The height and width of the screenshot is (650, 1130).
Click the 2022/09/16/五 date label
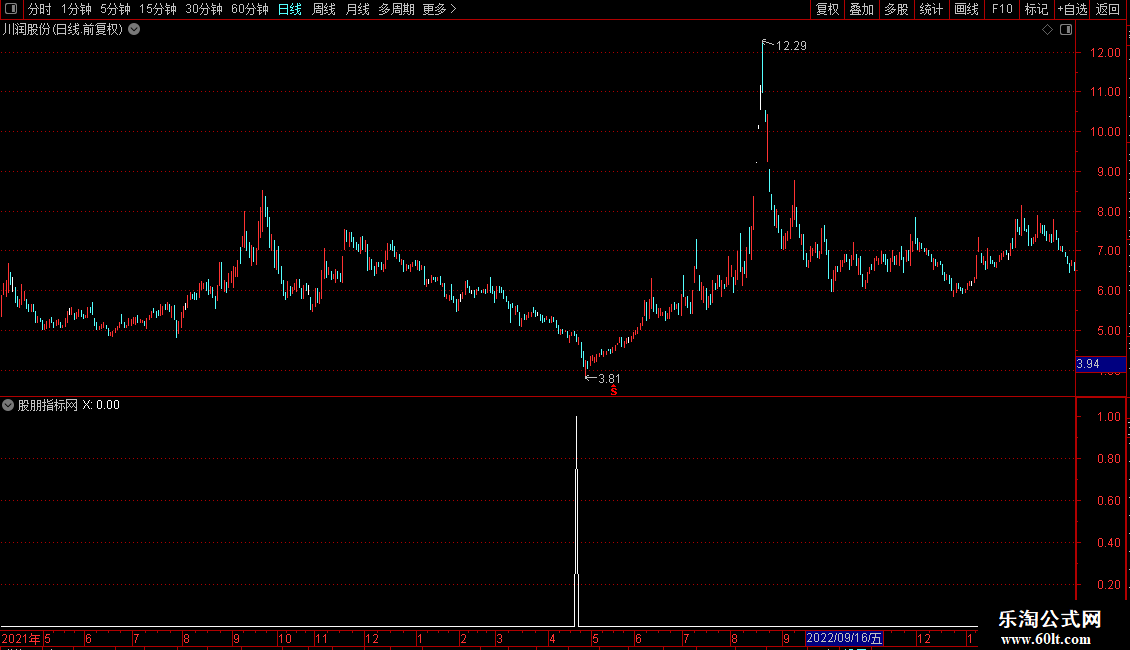point(844,638)
